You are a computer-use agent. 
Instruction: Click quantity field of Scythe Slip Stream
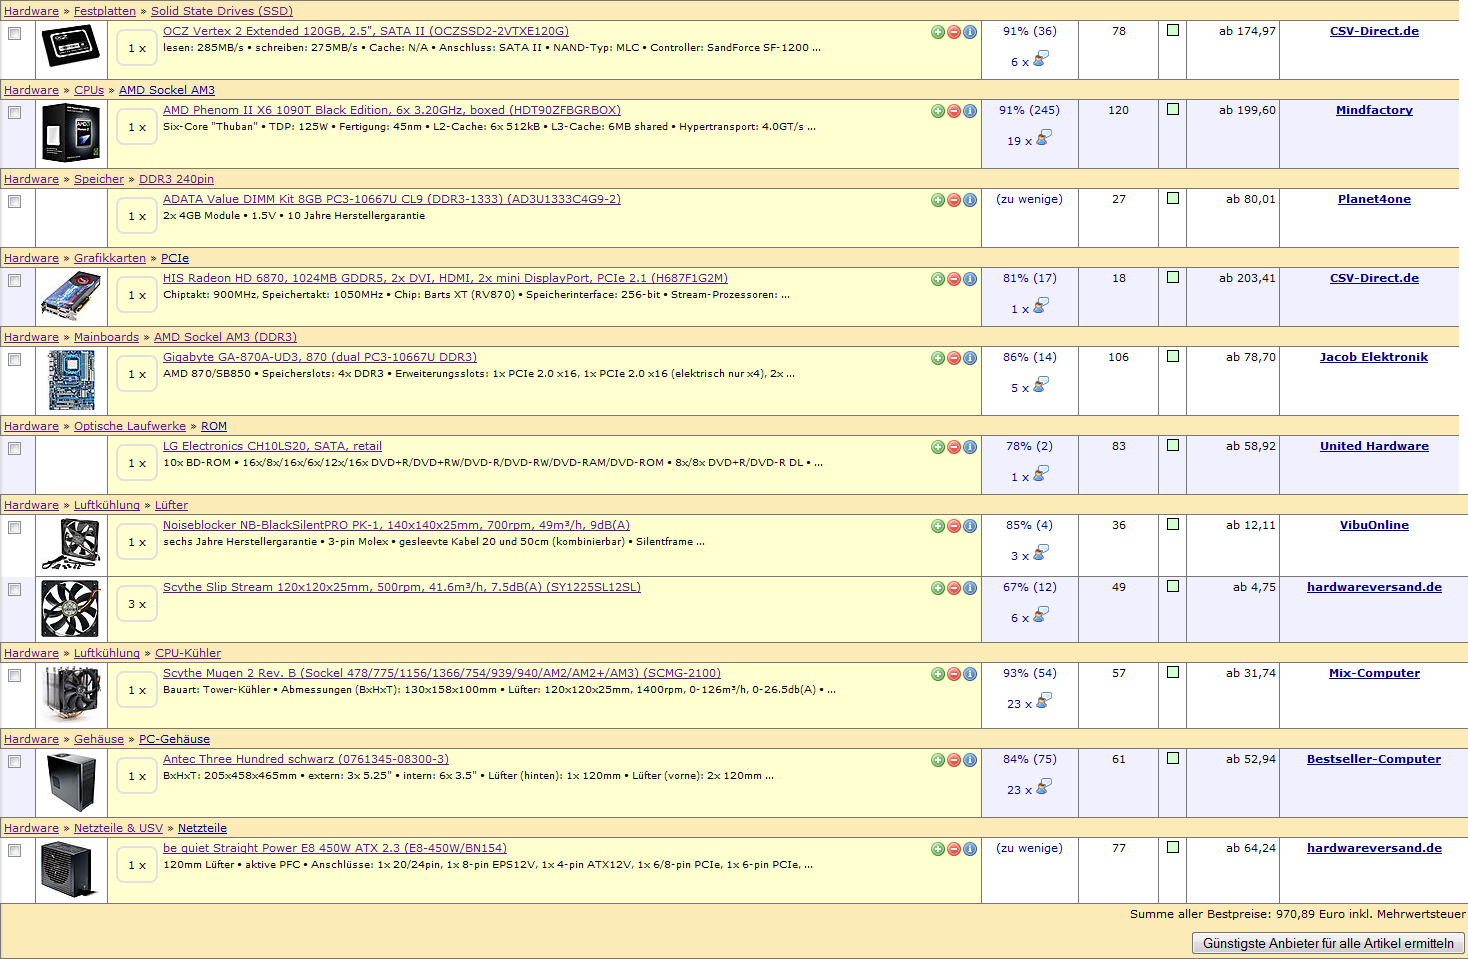137,604
